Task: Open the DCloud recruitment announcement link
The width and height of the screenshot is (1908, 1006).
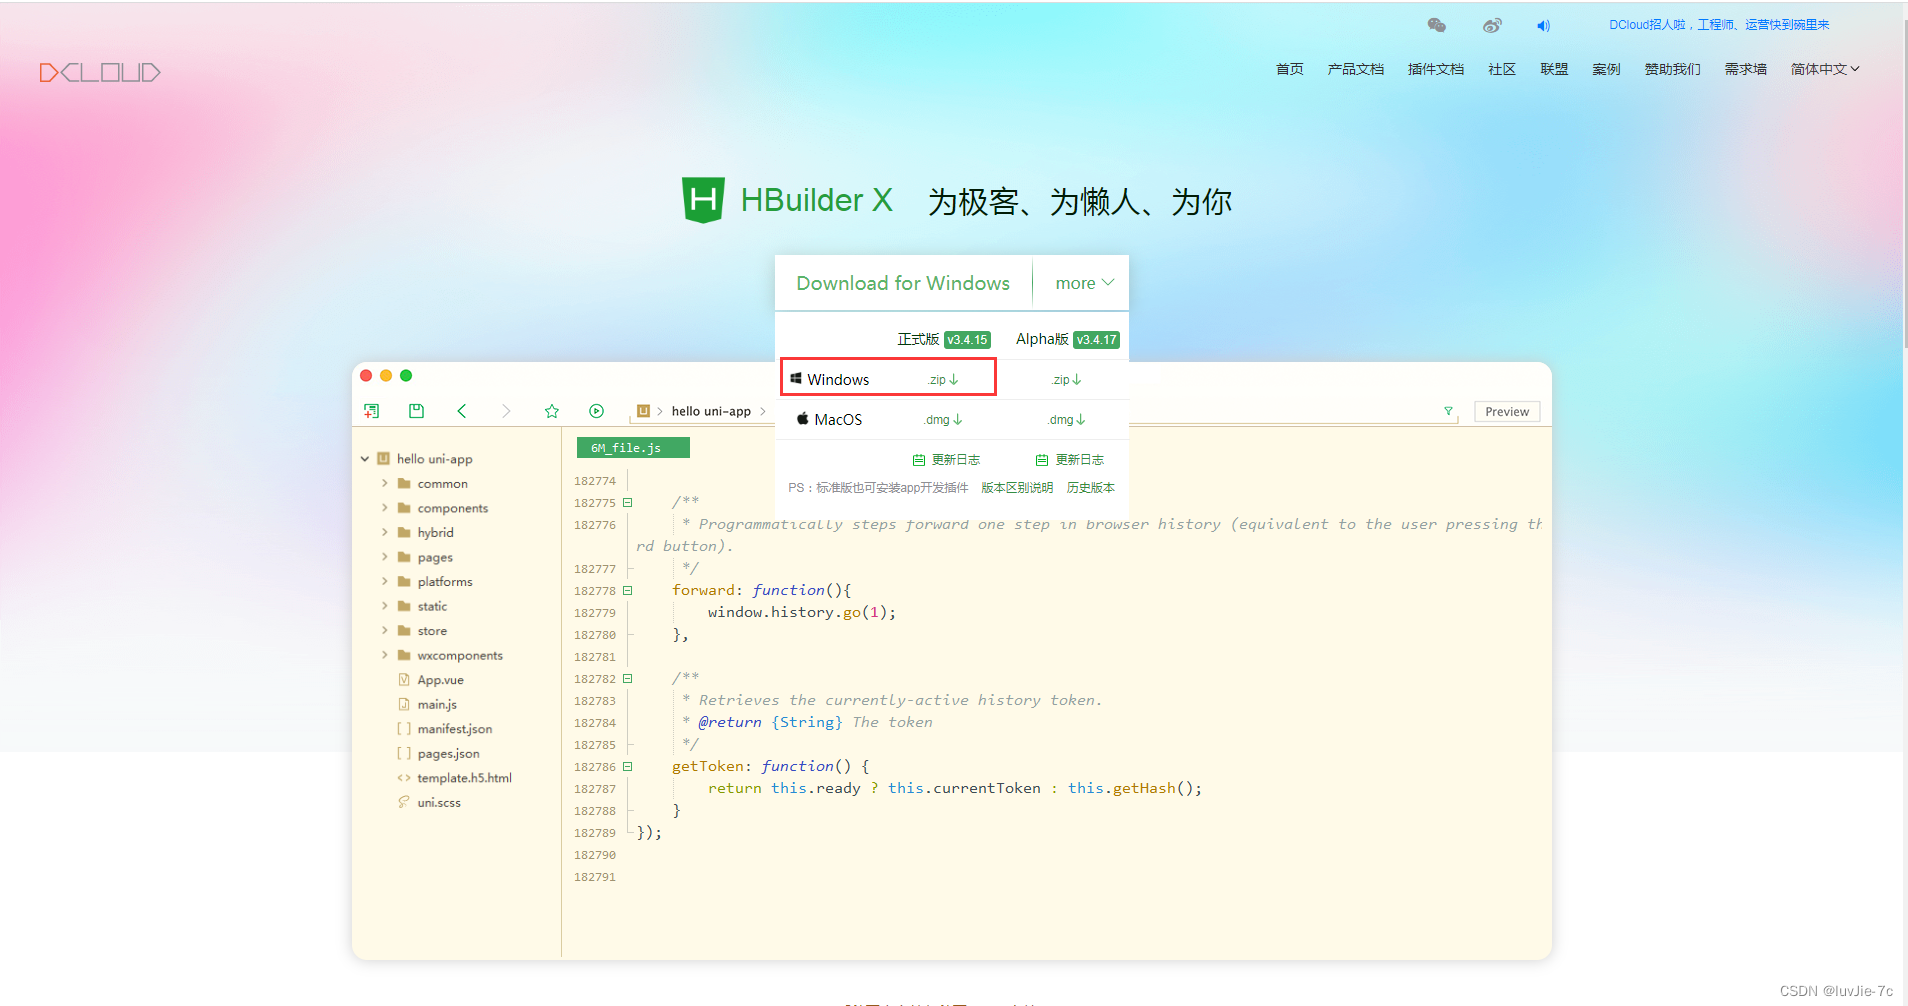Action: tap(1719, 25)
